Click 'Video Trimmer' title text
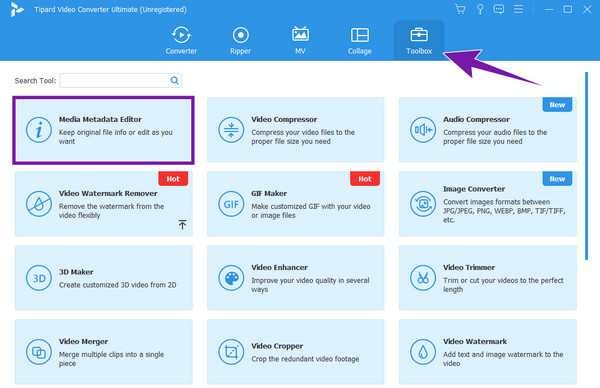This screenshot has height=388, width=600. click(469, 267)
